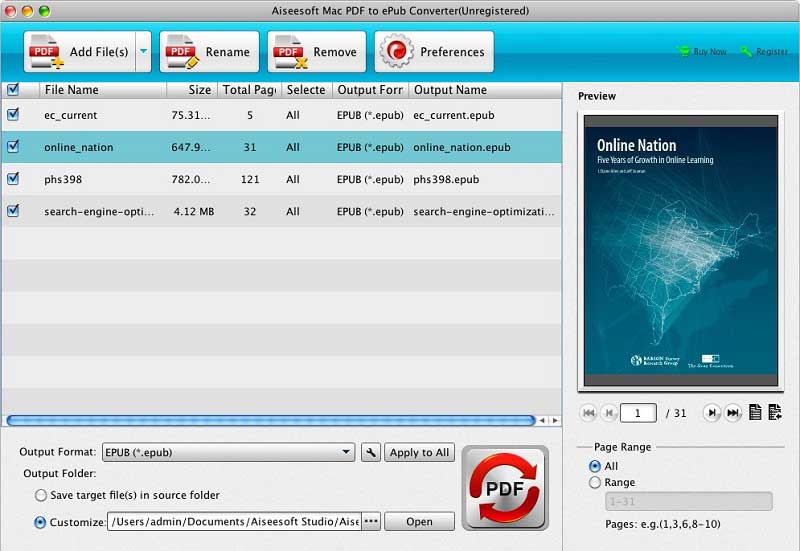
Task: Click the scroll-right arrow of file list
Action: coord(555,420)
